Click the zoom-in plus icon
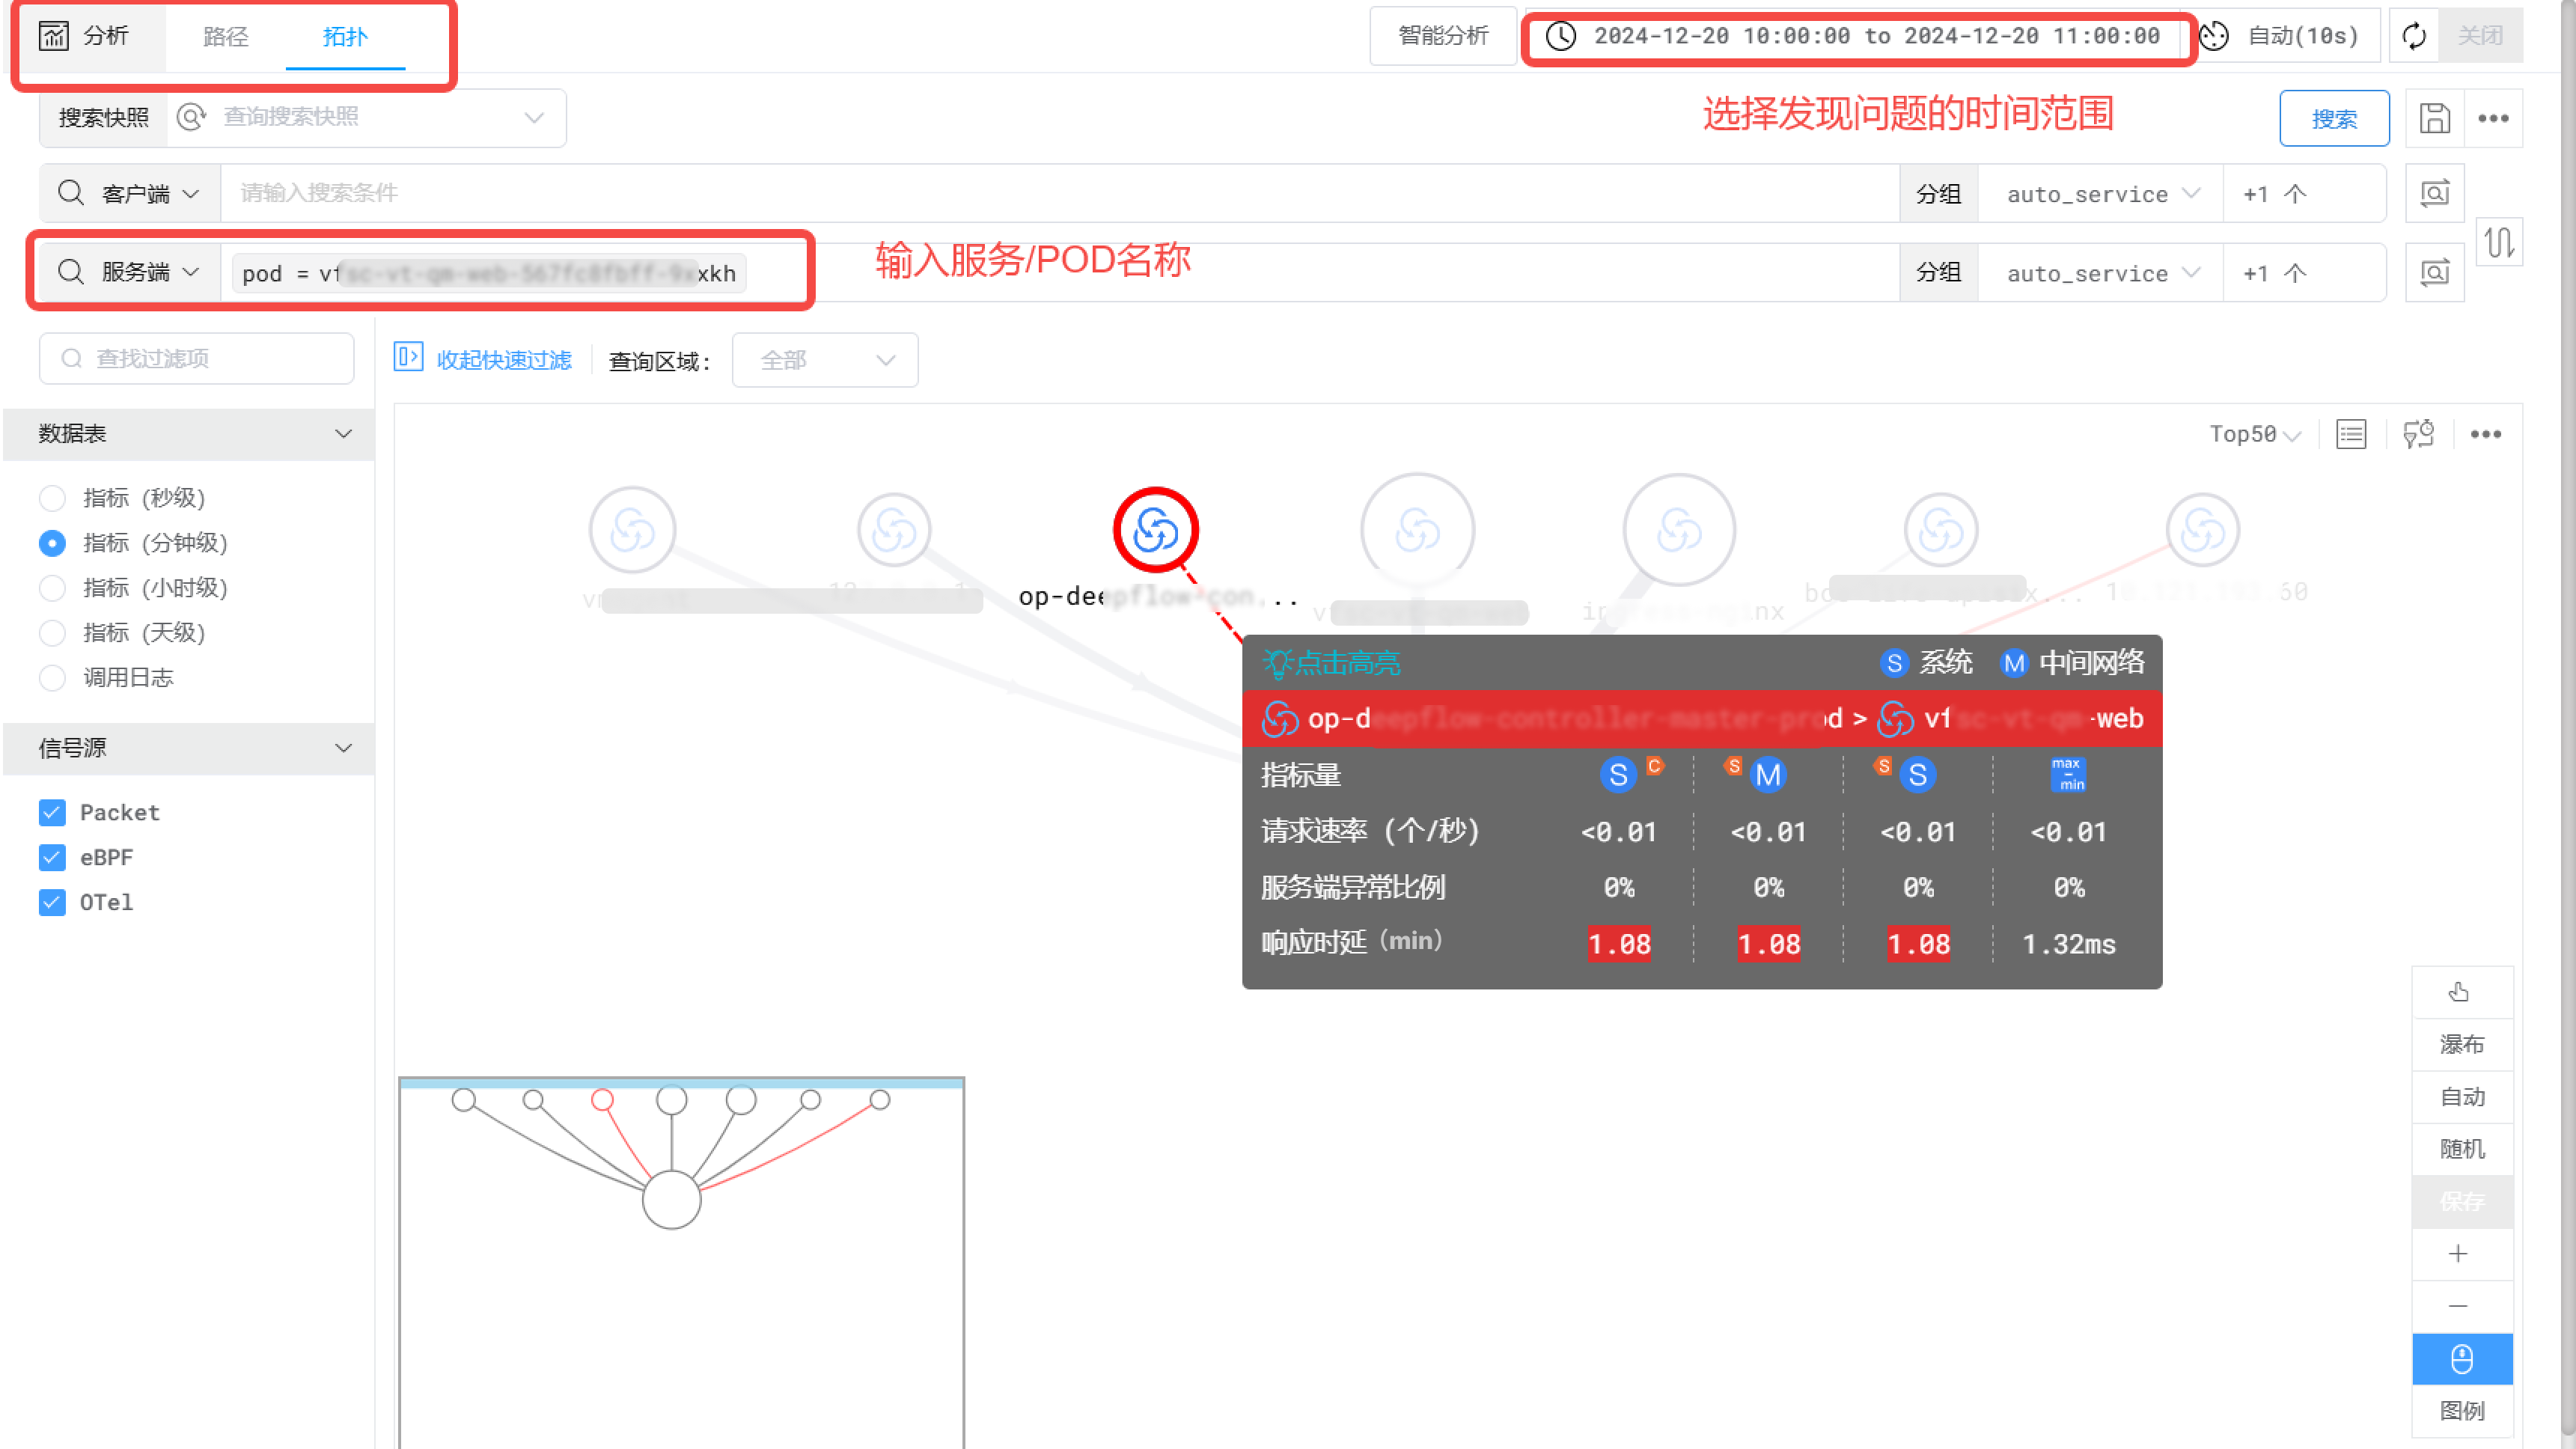The image size is (2576, 1449). click(x=2459, y=1254)
